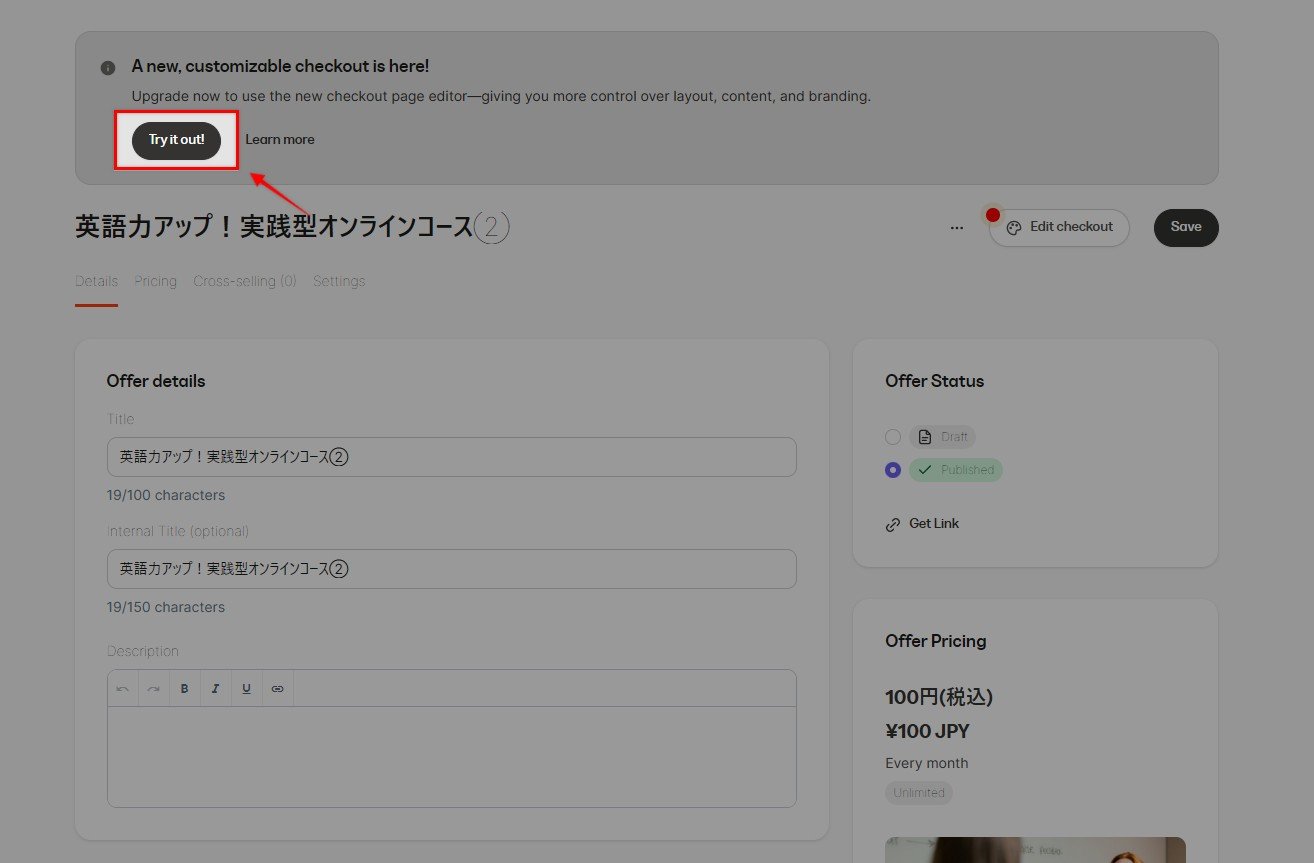The image size is (1314, 863).
Task: Open the Cross-selling (0) tab
Action: click(x=245, y=281)
